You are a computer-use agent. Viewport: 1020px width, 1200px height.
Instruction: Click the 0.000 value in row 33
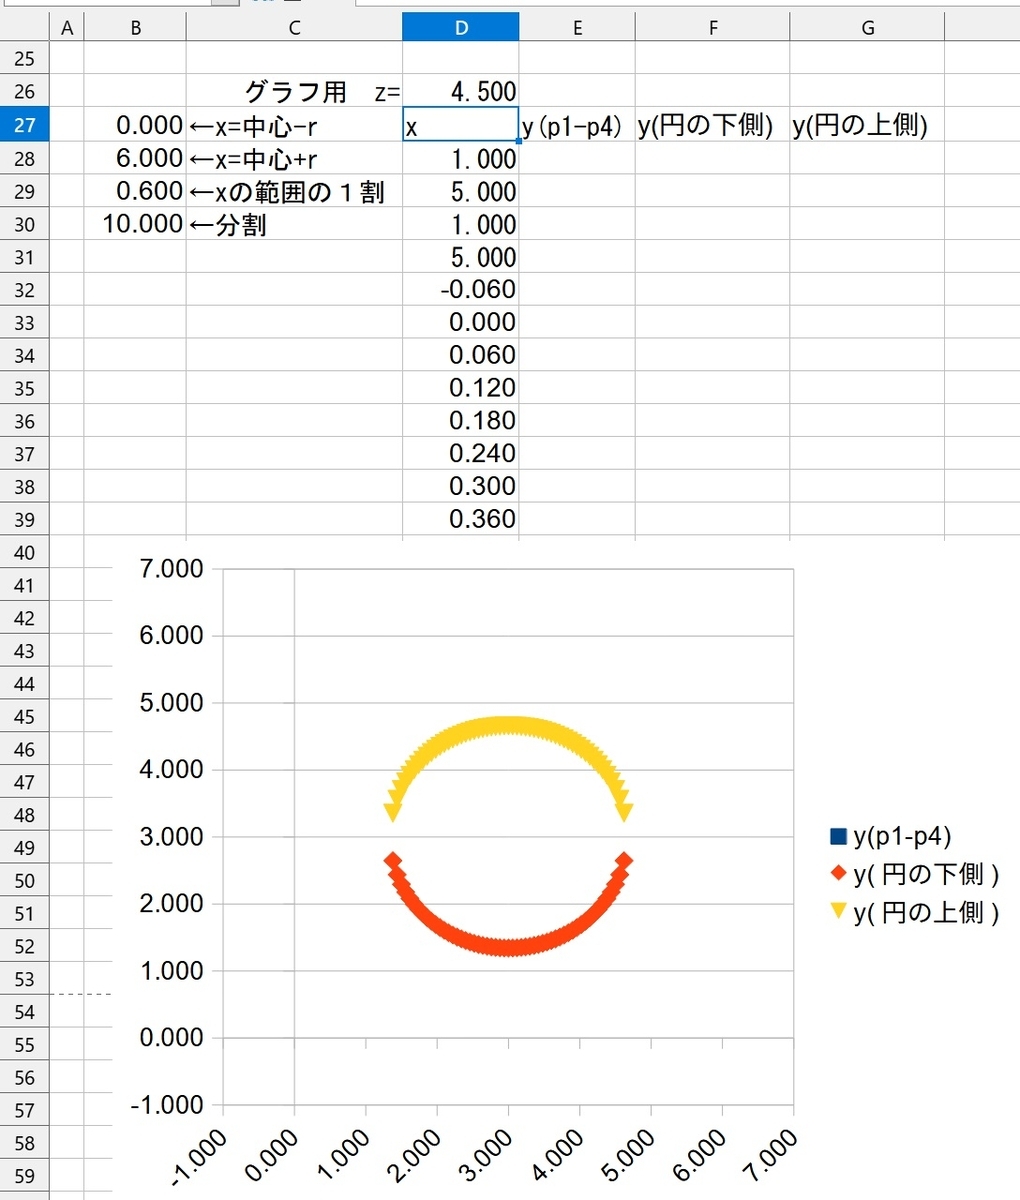coord(460,322)
